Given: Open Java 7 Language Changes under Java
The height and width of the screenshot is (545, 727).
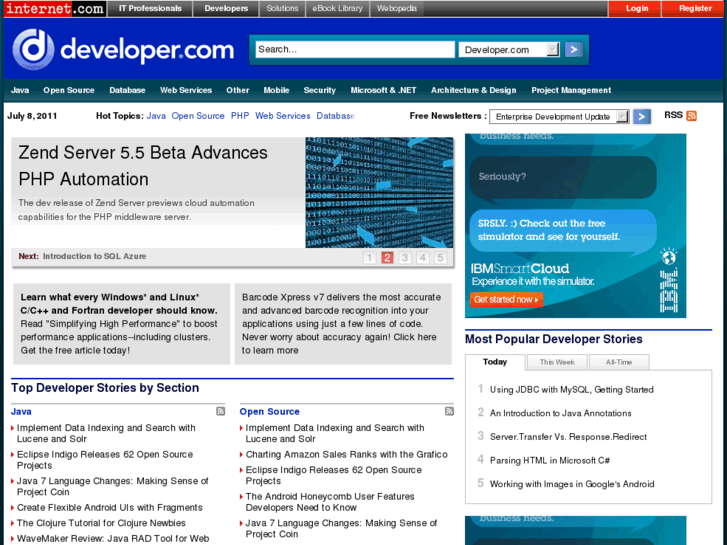Looking at the screenshot, I should point(113,486).
